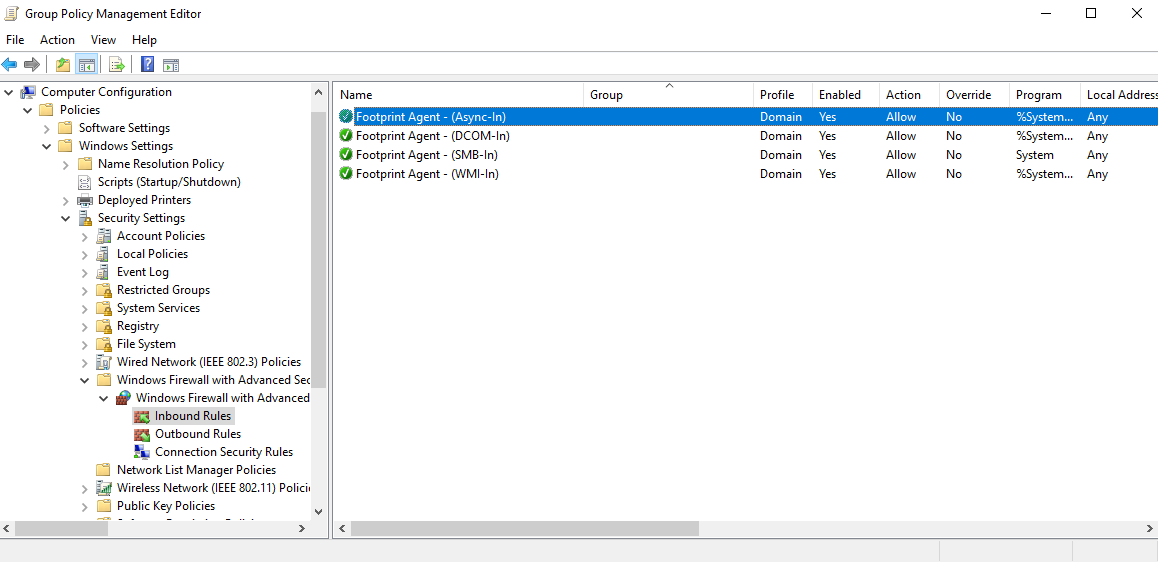Viewport: 1158px width, 562px height.
Task: Click the Deployed Printers printer icon
Action: [85, 200]
